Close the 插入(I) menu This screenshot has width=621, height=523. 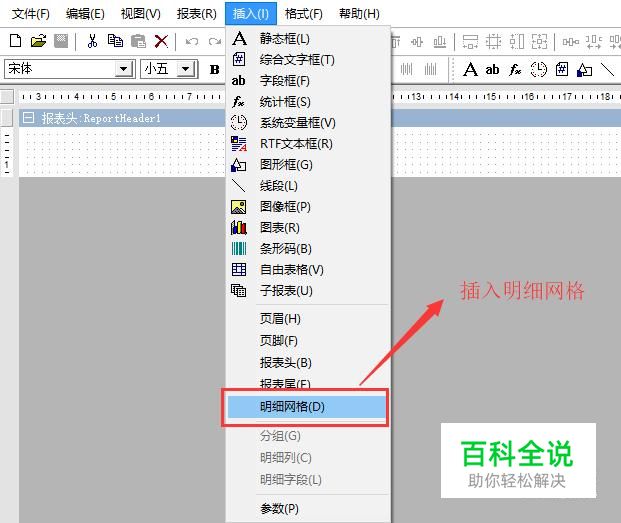(251, 14)
